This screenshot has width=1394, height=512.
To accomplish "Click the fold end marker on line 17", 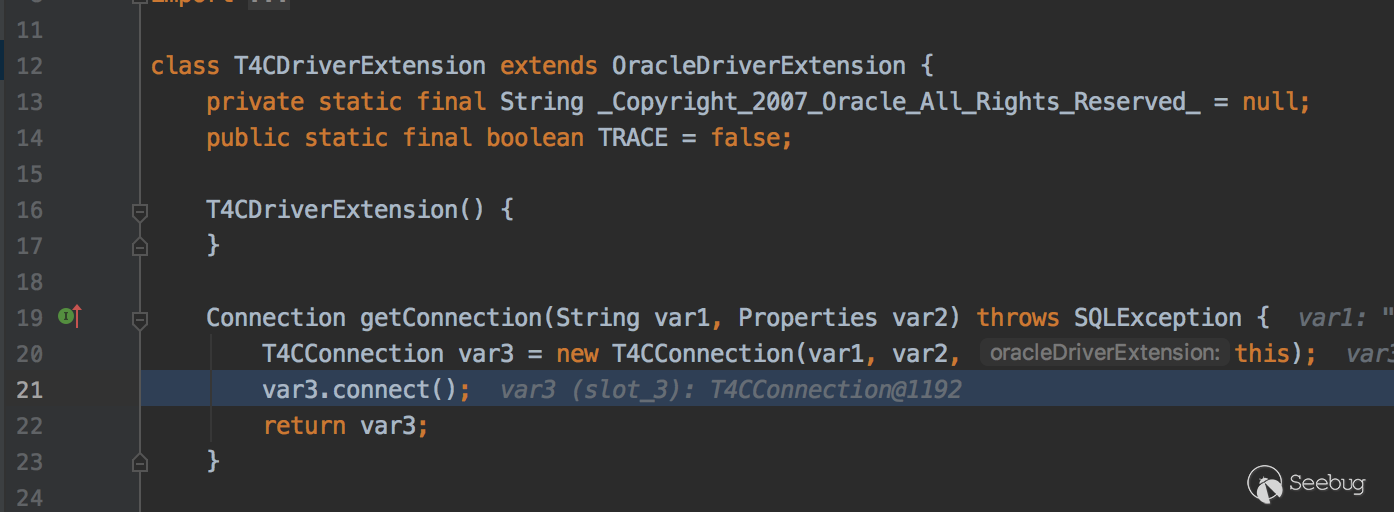I will tap(140, 245).
